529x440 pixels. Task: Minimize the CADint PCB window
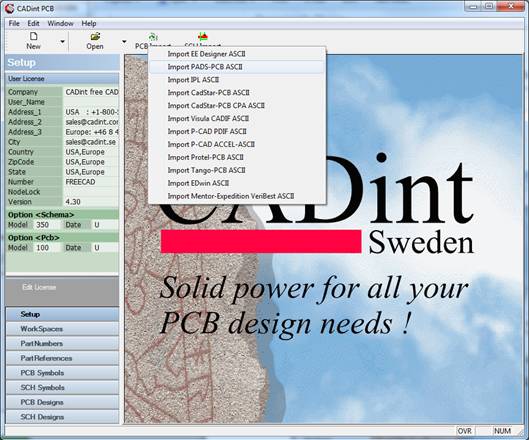click(x=473, y=6)
